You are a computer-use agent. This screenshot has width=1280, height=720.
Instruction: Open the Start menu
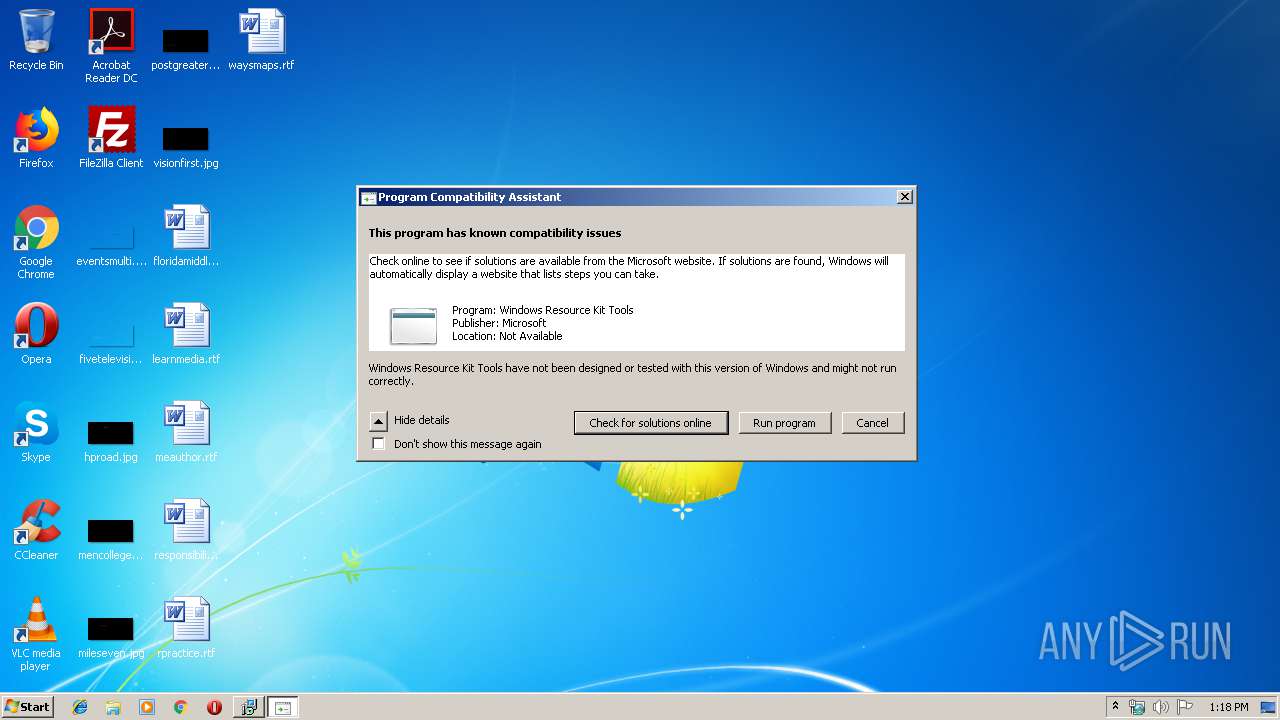(x=27, y=707)
